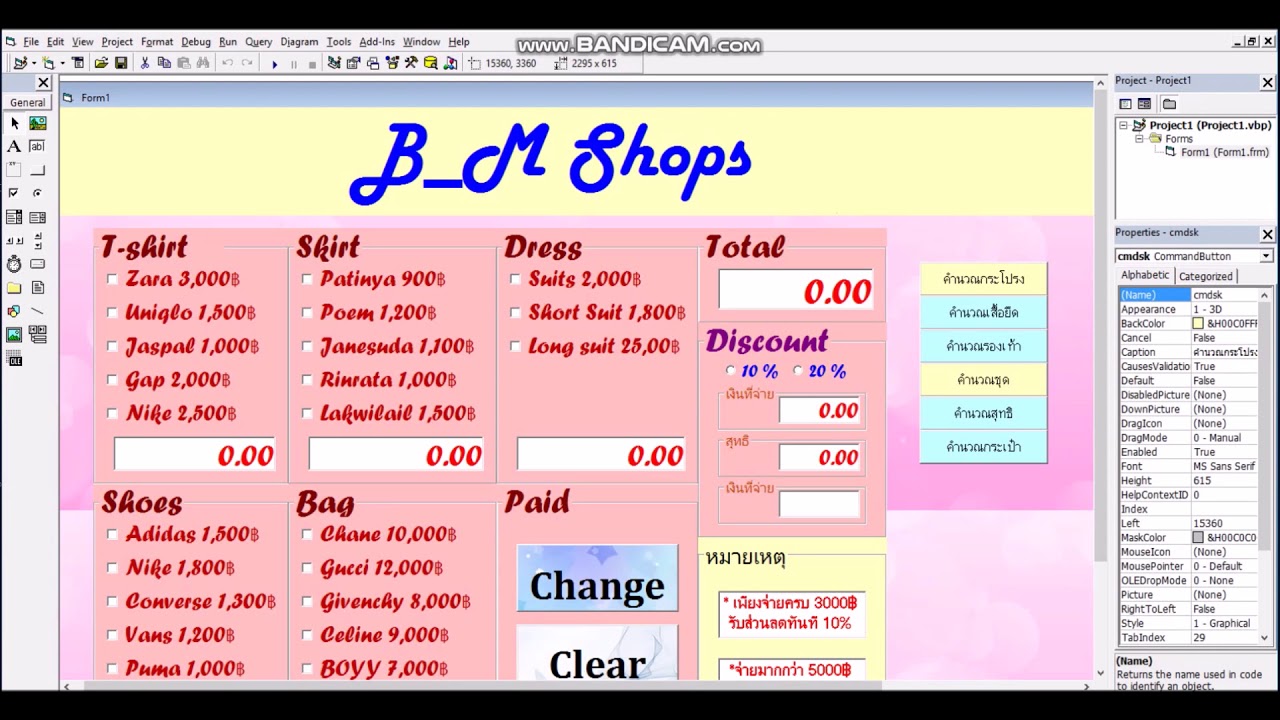The width and height of the screenshot is (1280, 720).
Task: Switch to the Categorized properties tab
Action: (1205, 277)
